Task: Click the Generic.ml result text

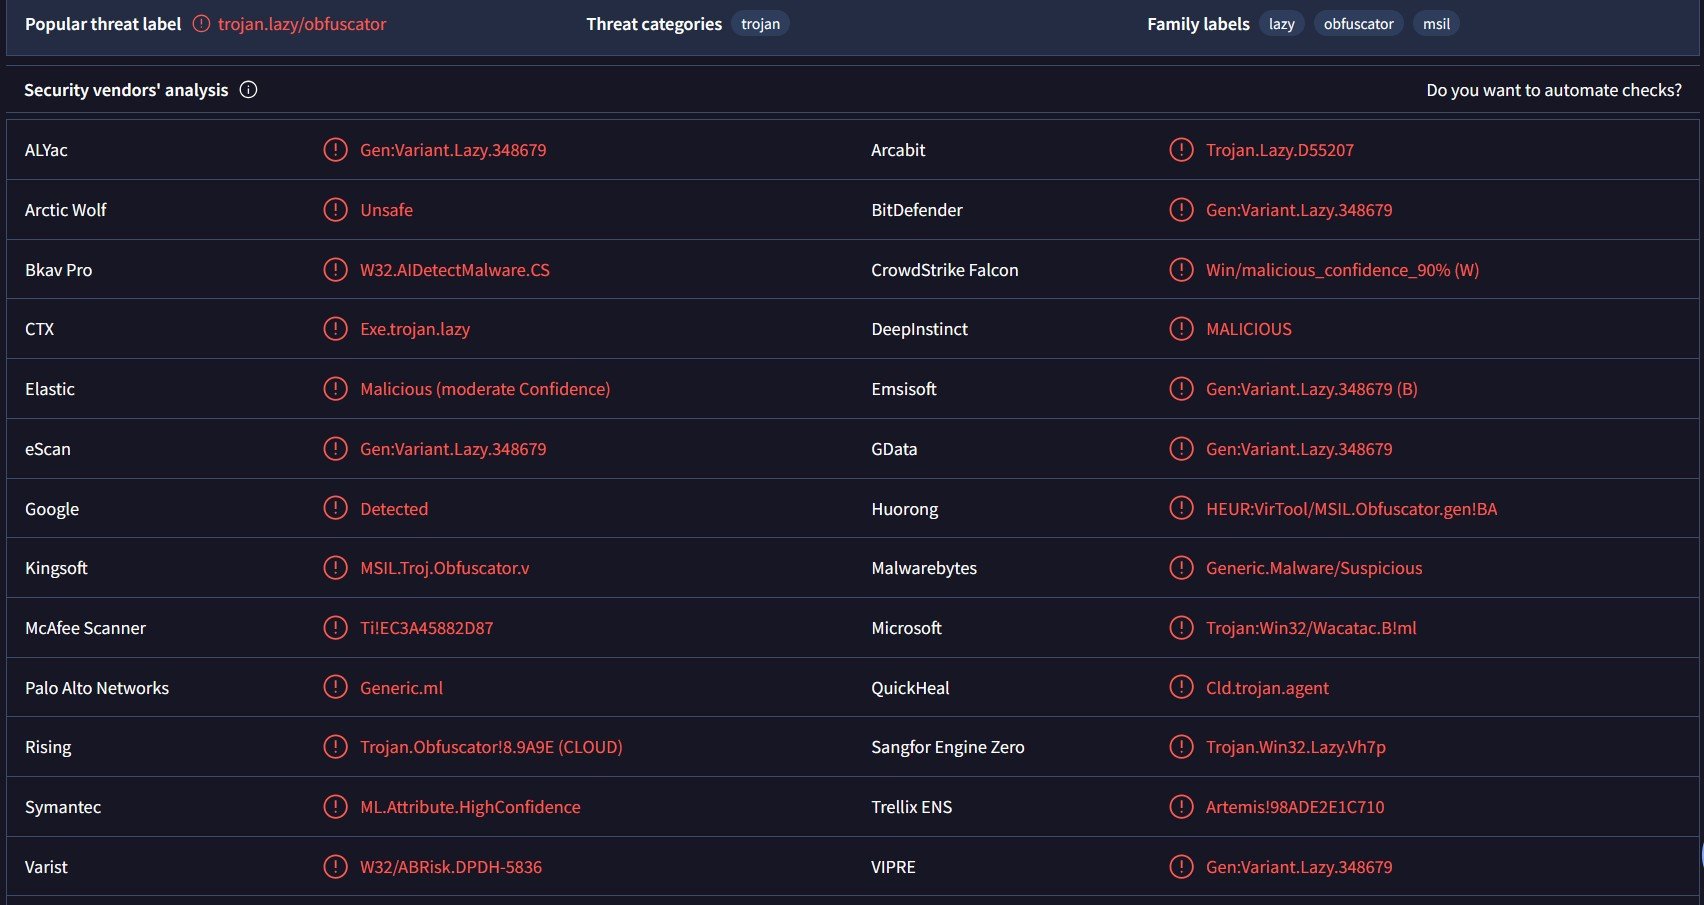Action: [401, 688]
